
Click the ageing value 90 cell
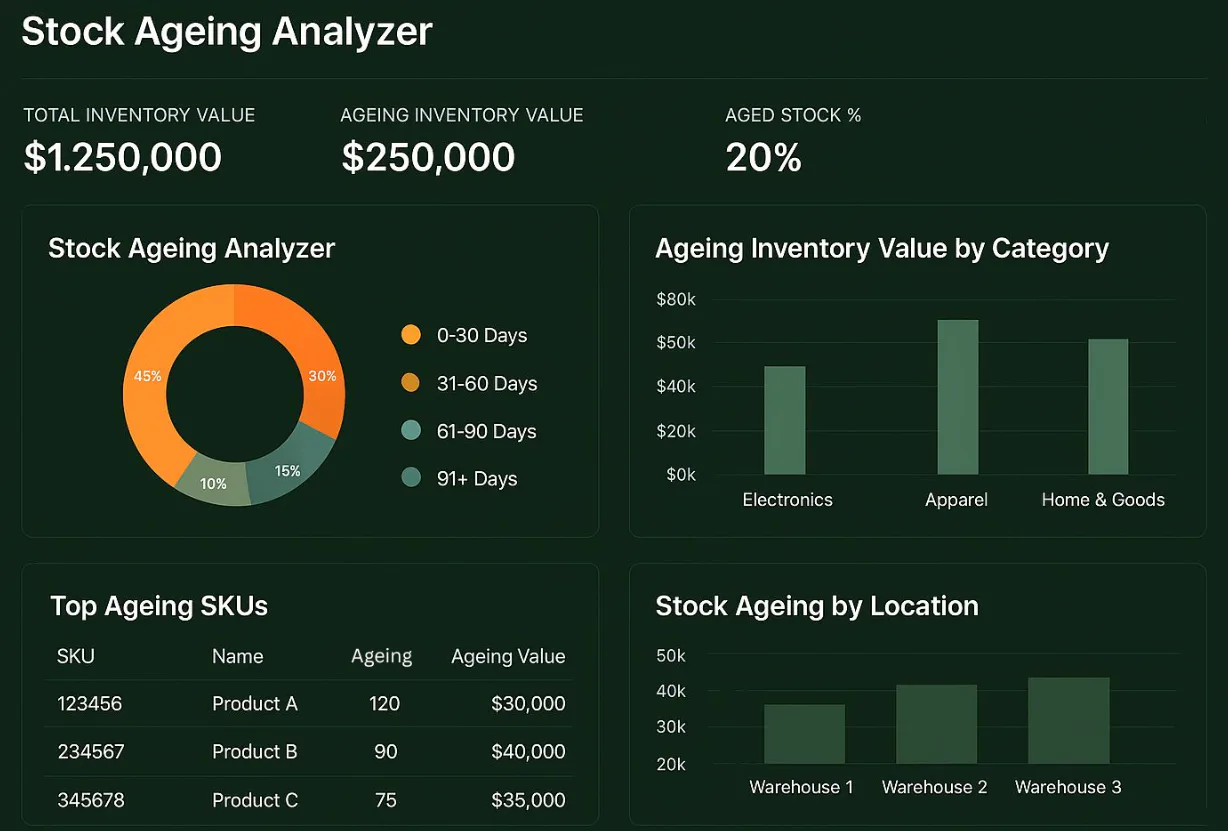coord(386,752)
